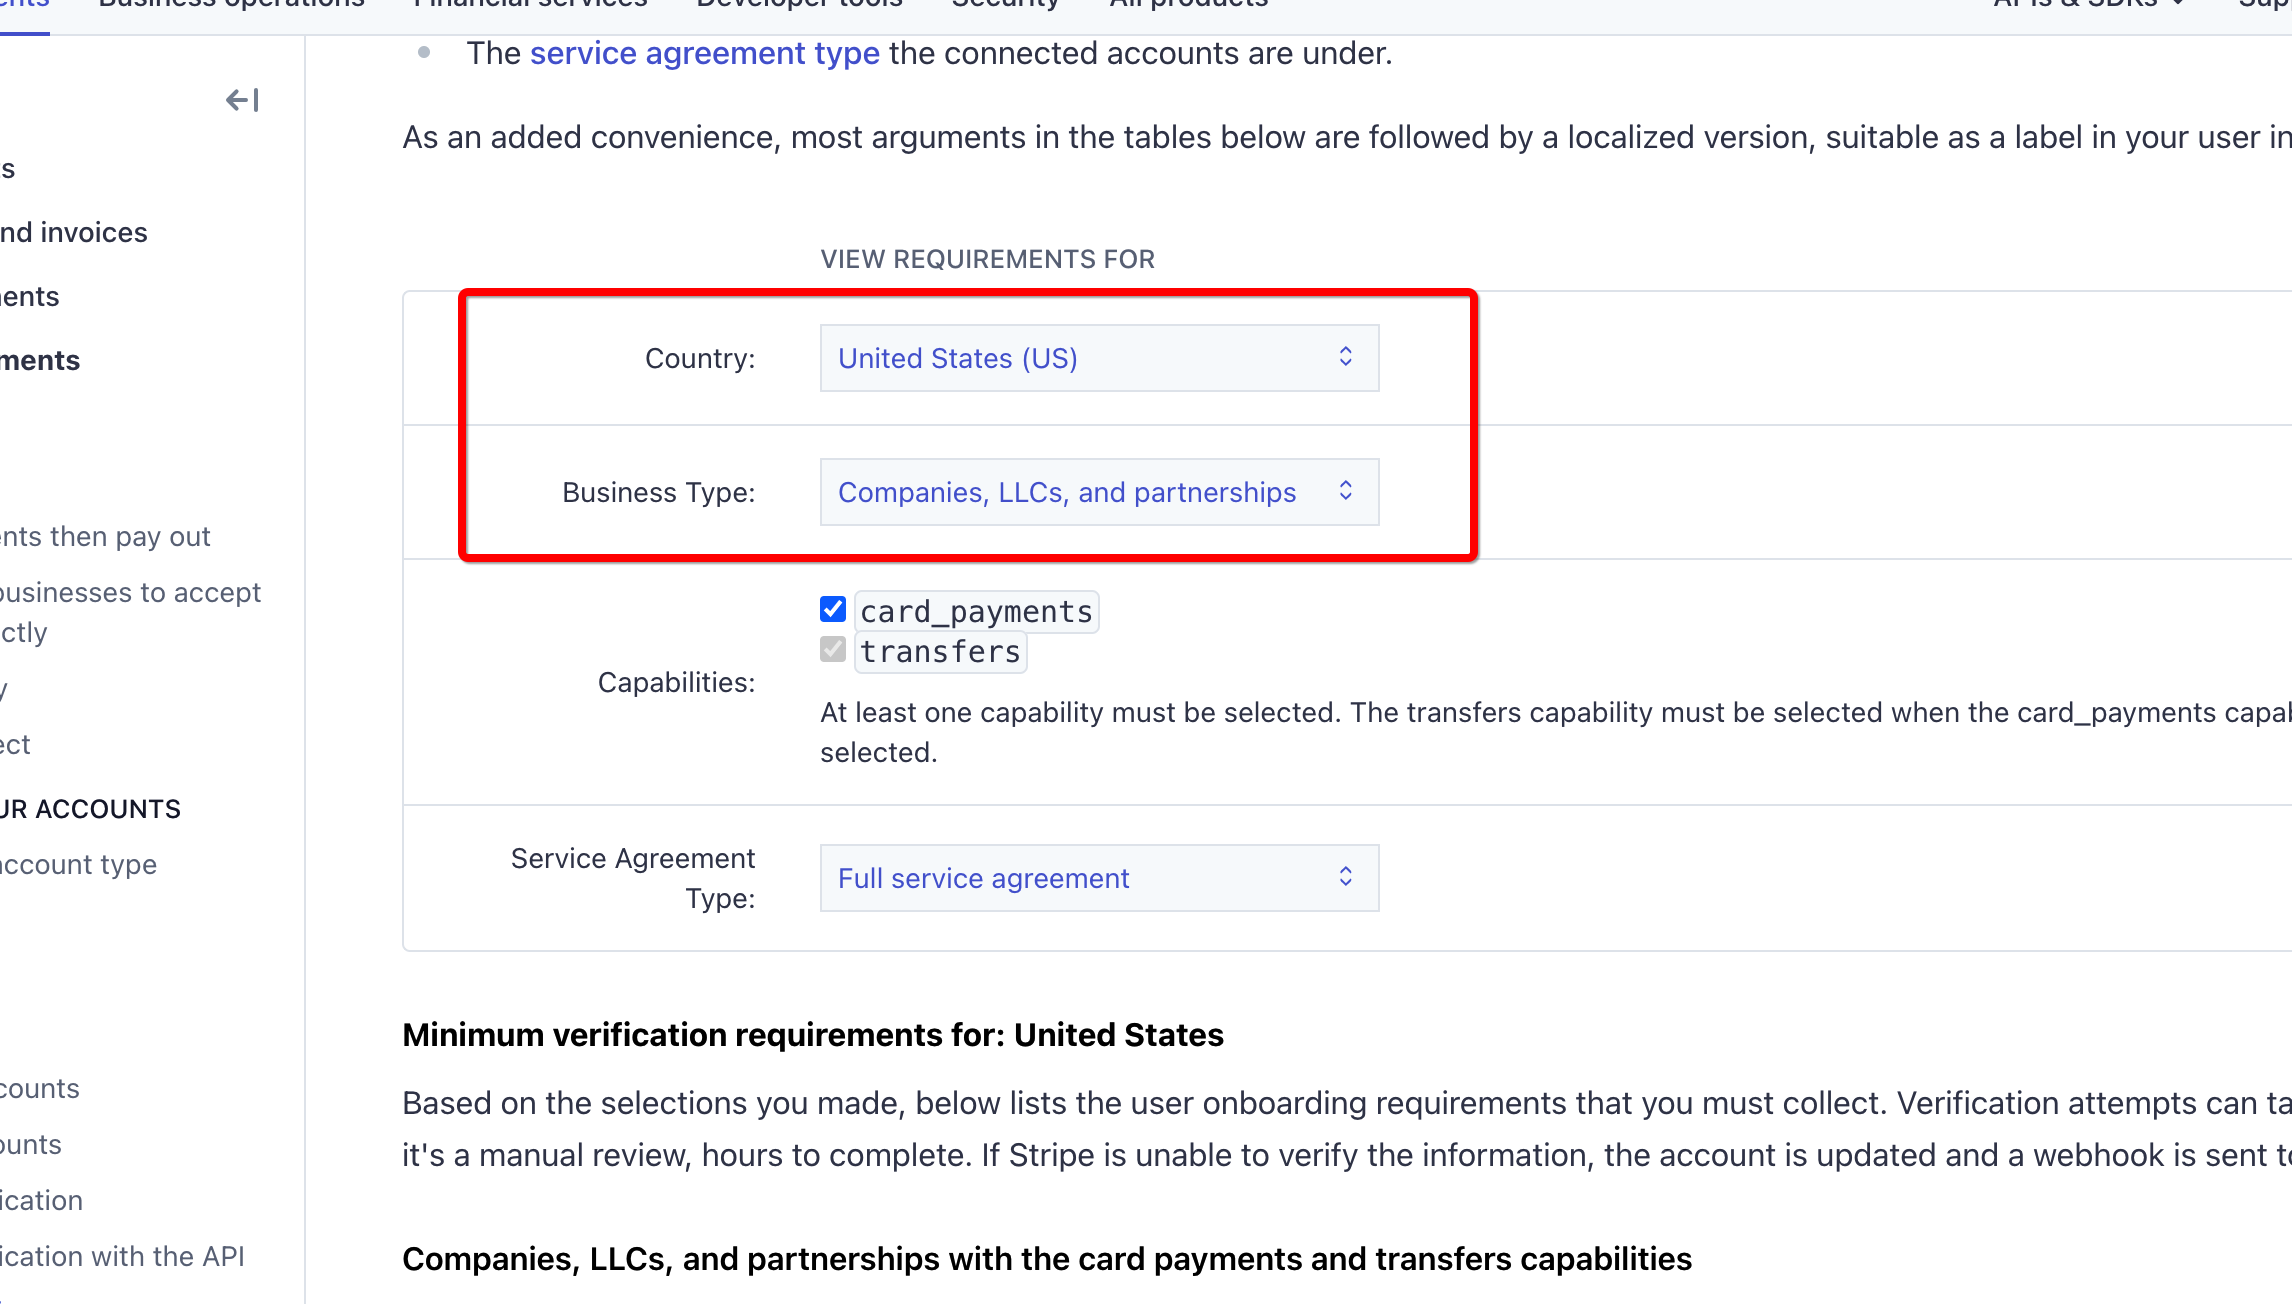Click the "account type" sidebar link
The image size is (2292, 1304).
point(78,864)
